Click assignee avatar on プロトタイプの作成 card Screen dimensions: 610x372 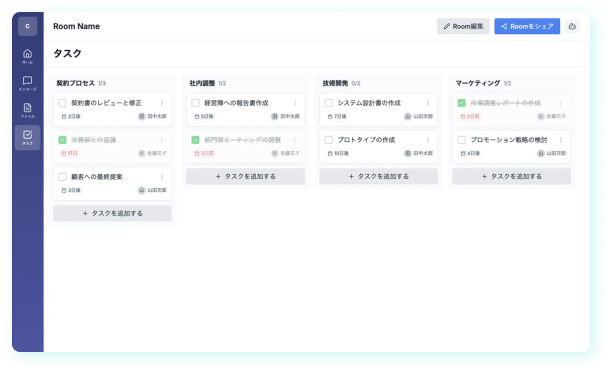tap(408, 153)
